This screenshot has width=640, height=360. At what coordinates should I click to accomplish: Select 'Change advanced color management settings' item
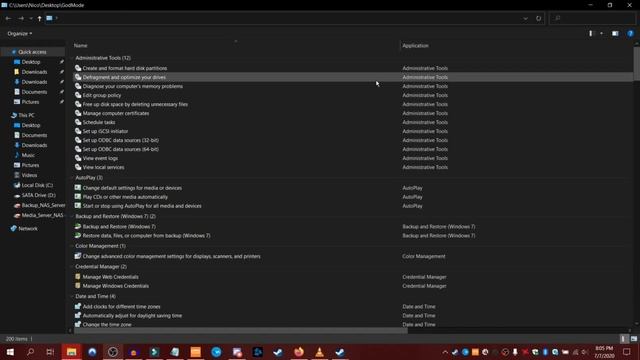click(x=171, y=256)
